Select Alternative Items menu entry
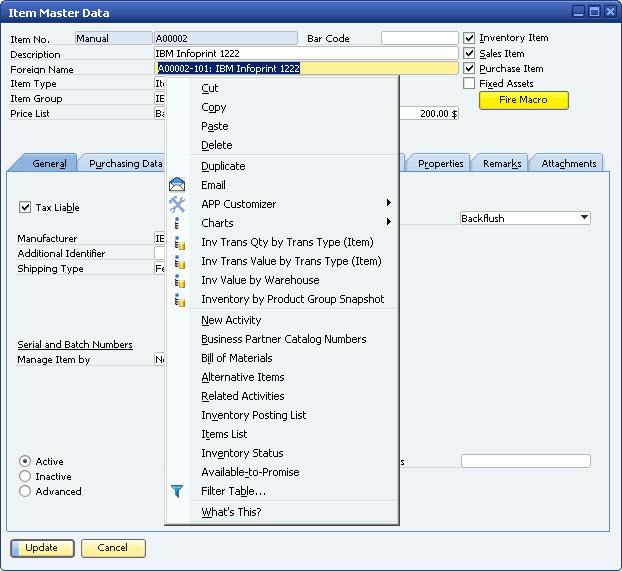622x571 pixels. [x=242, y=377]
